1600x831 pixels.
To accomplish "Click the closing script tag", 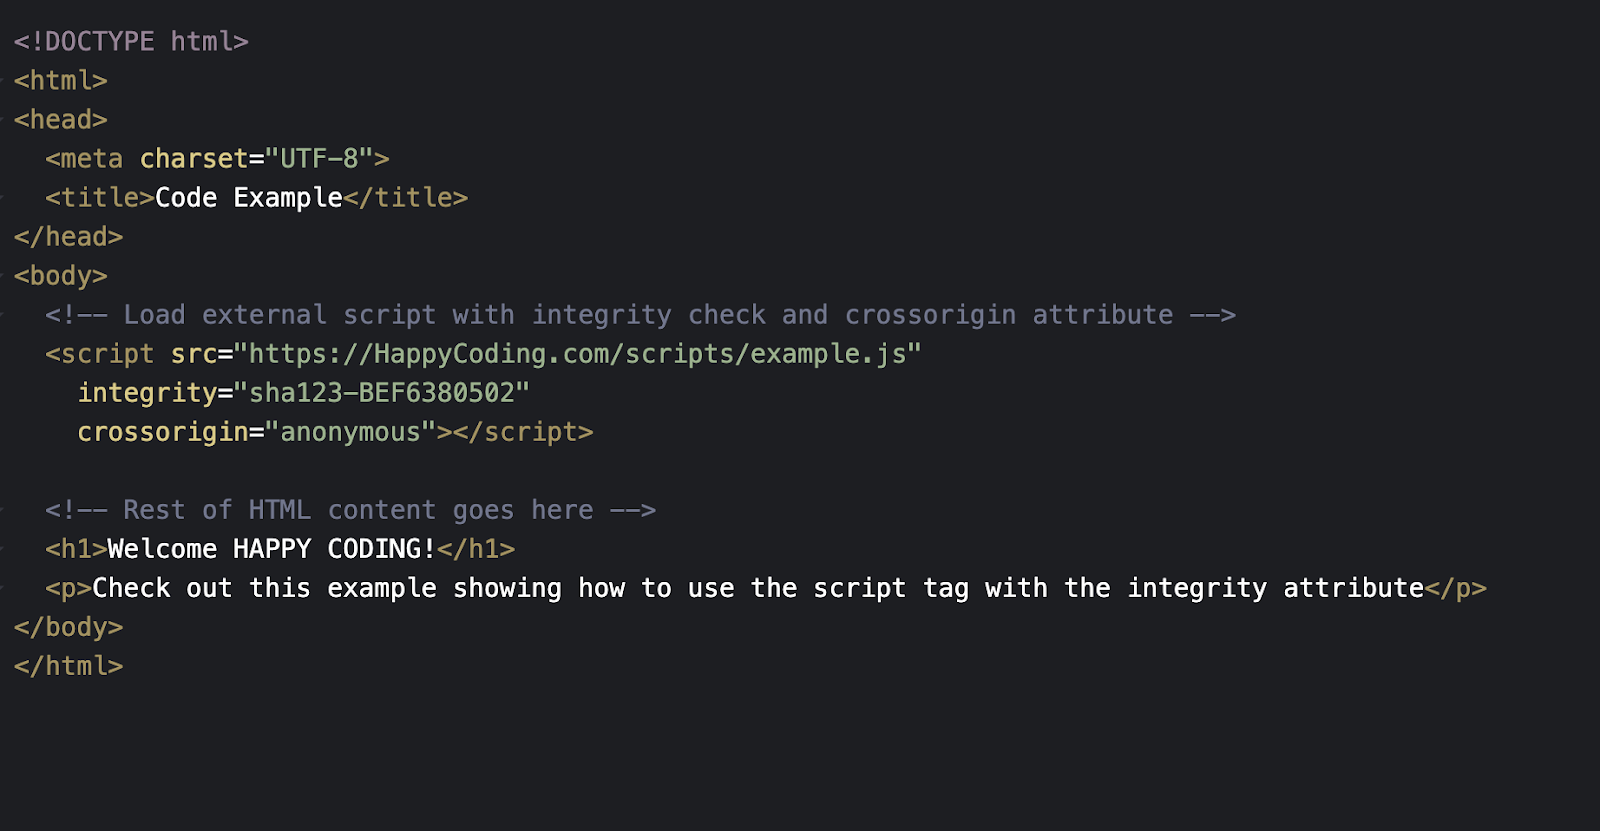I will click(x=523, y=432).
